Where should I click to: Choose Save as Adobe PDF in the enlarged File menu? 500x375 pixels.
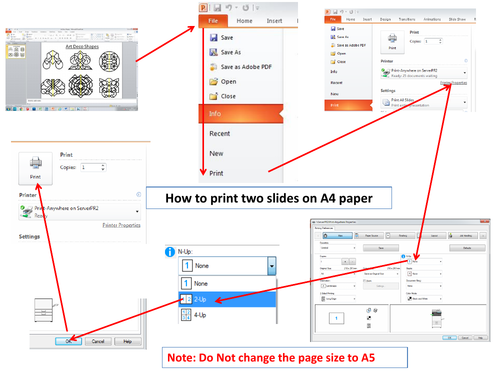[x=240, y=67]
